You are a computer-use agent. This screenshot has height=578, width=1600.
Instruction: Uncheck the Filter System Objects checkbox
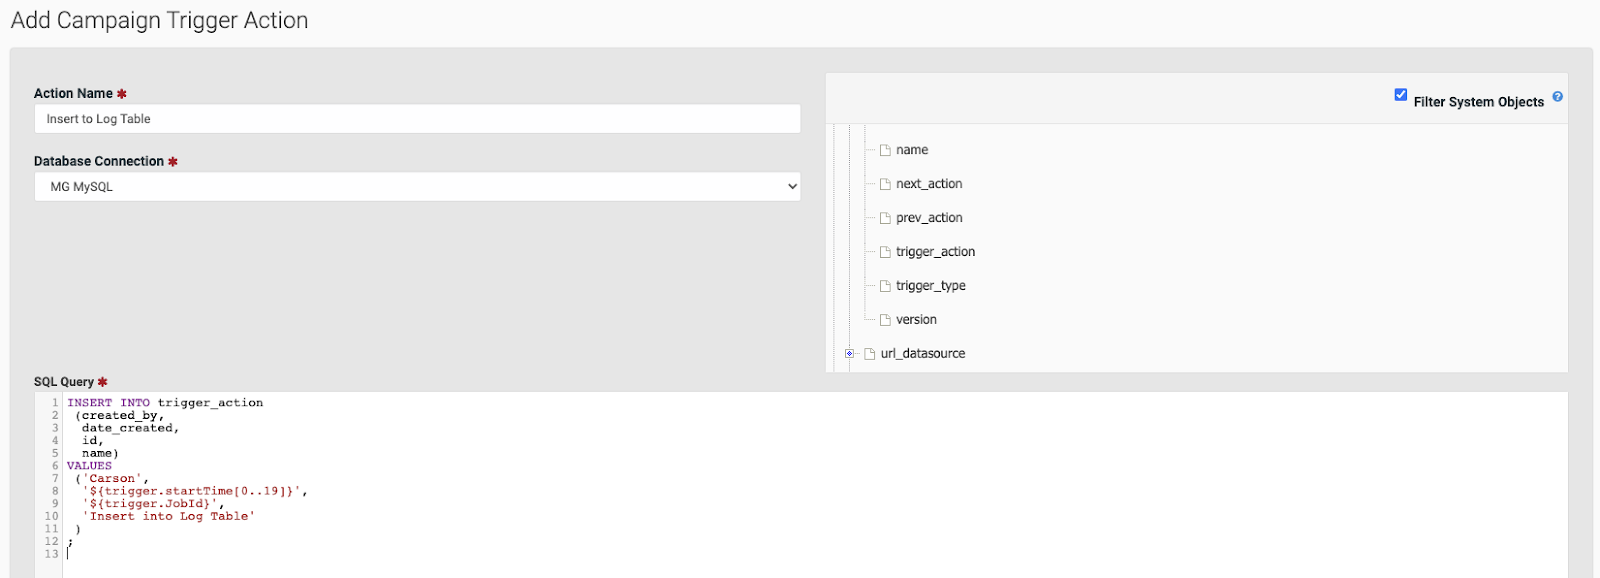pos(1401,95)
